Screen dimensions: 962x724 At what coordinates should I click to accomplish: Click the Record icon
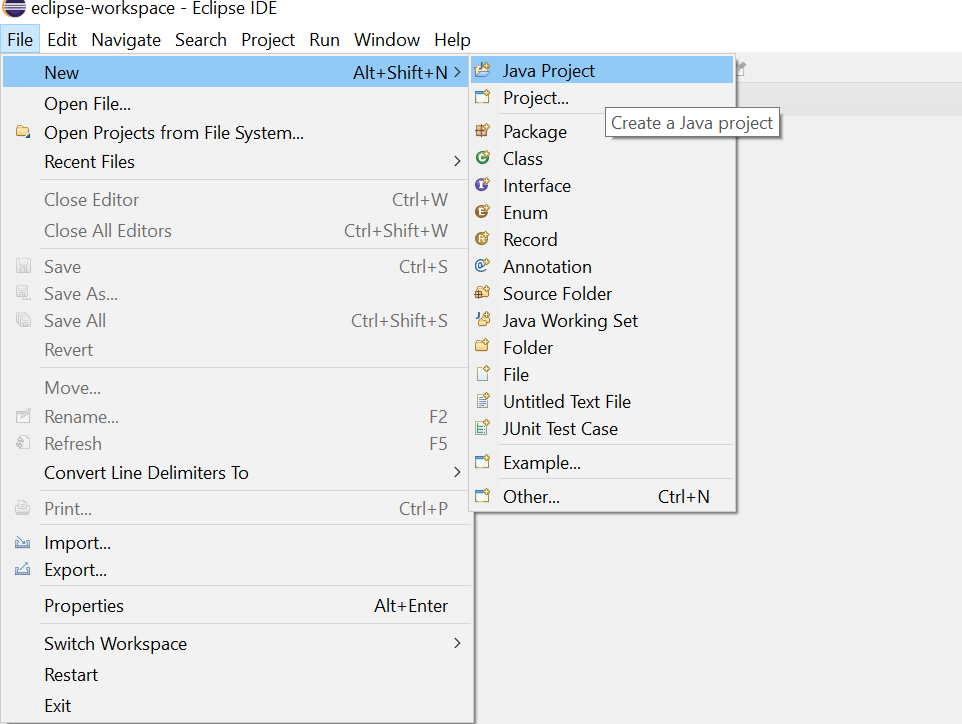[483, 239]
